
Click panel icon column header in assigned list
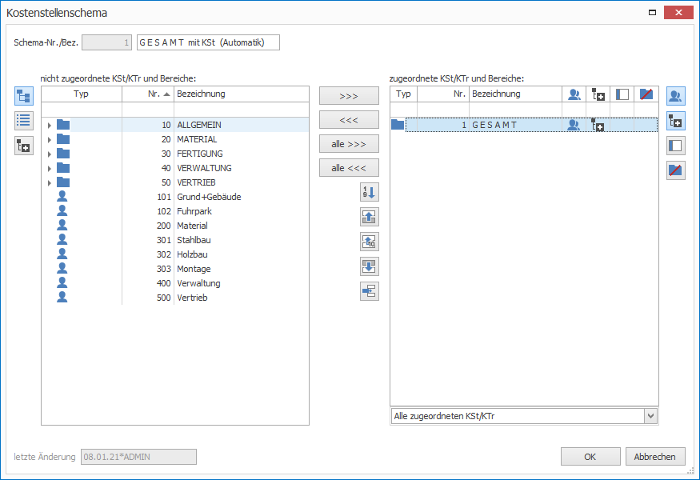(622, 94)
